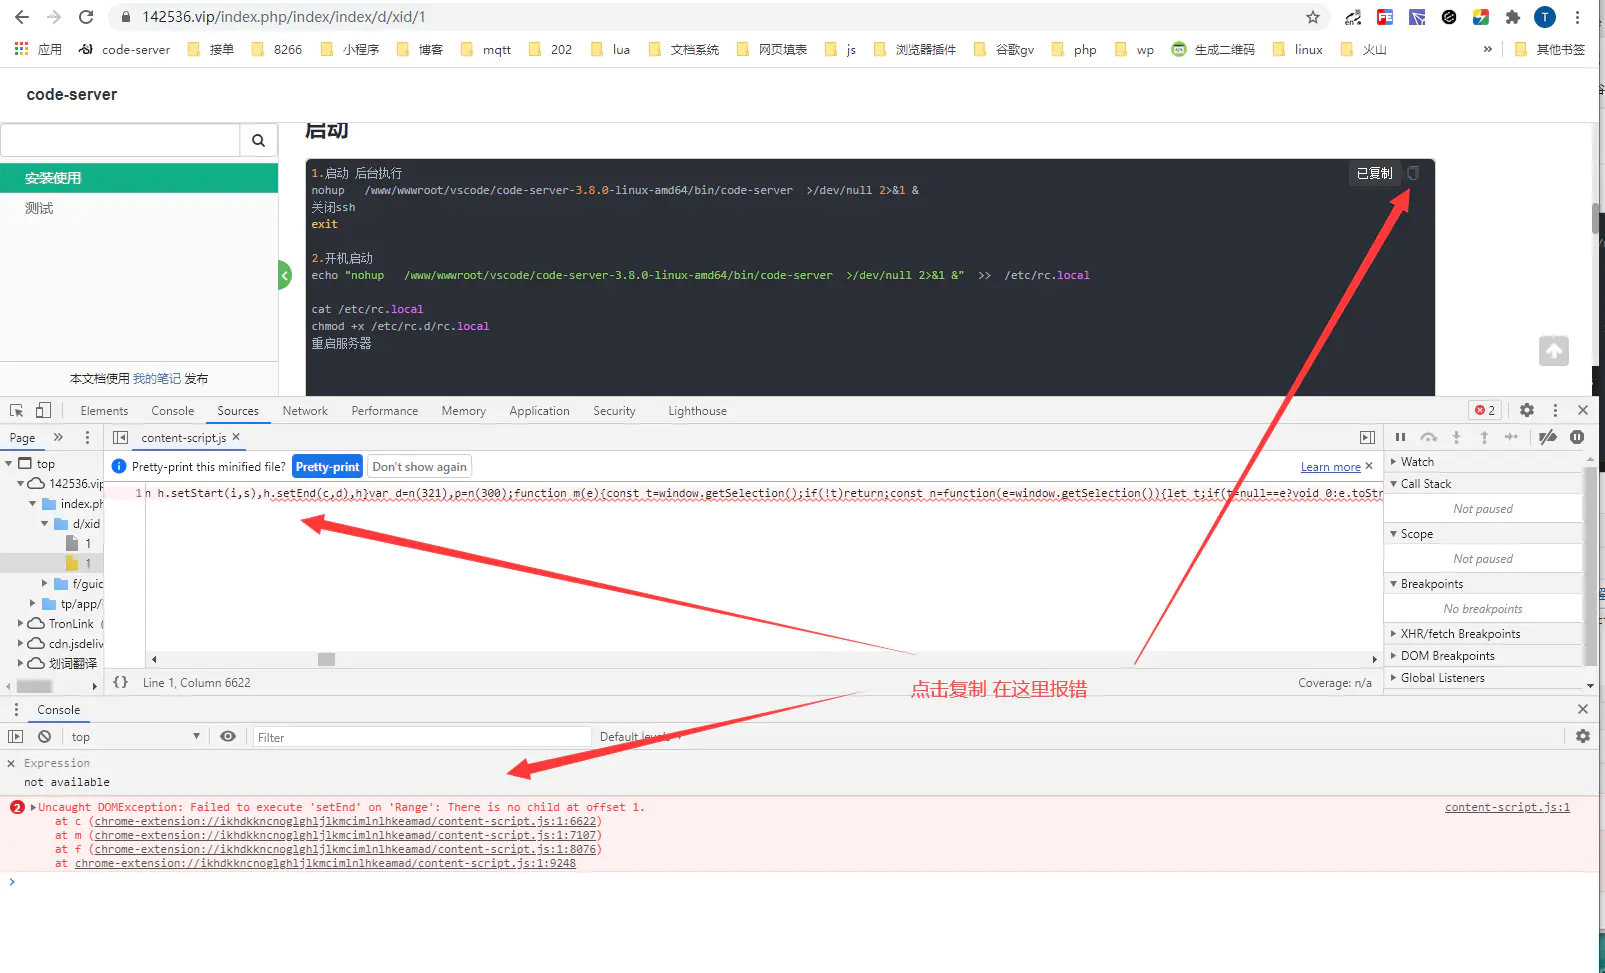Expand the Watch section

pyautogui.click(x=1417, y=461)
